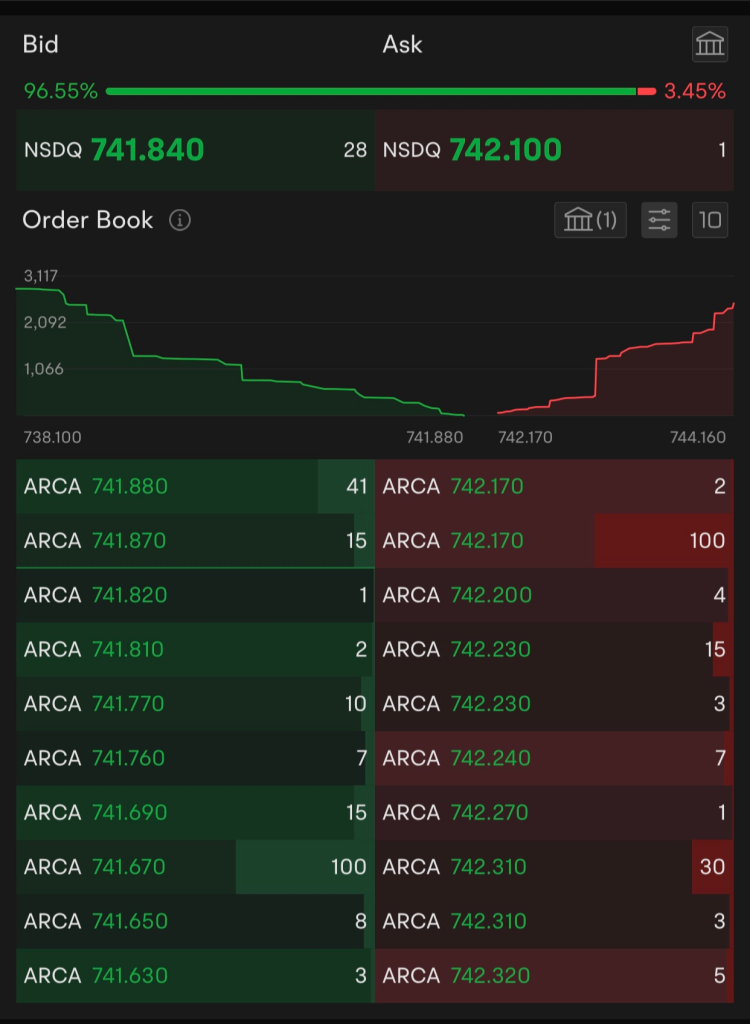Open the exchange filter showing (1)
The width and height of the screenshot is (750, 1024).
click(590, 220)
